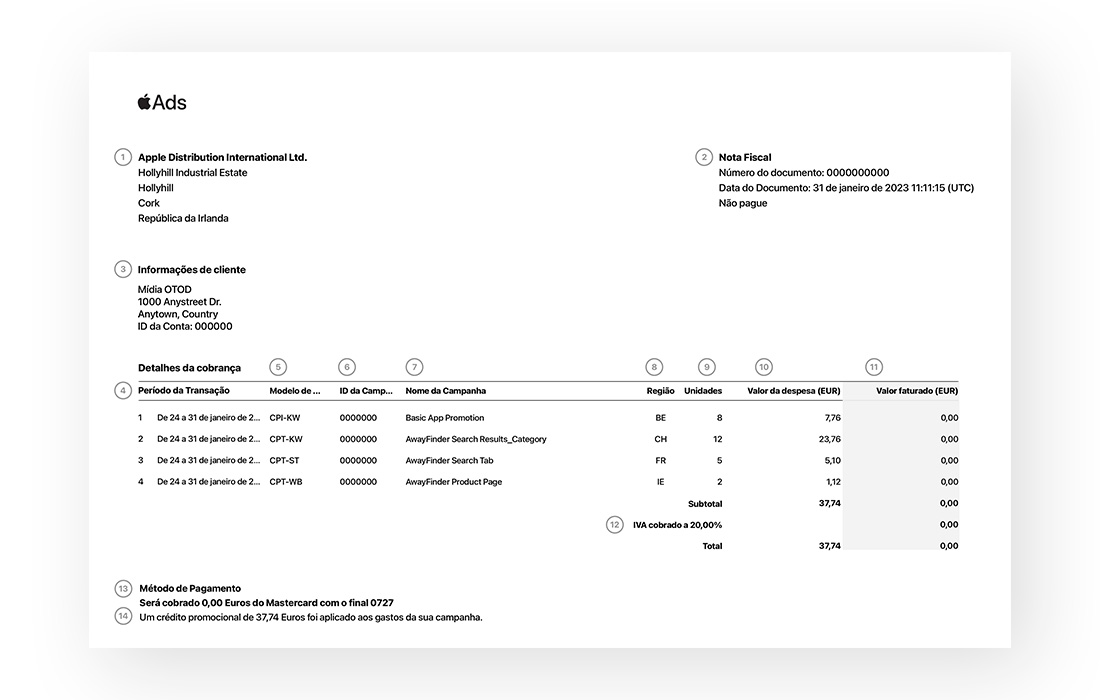Select the AwayFinder Search Tab row

(x=449, y=461)
